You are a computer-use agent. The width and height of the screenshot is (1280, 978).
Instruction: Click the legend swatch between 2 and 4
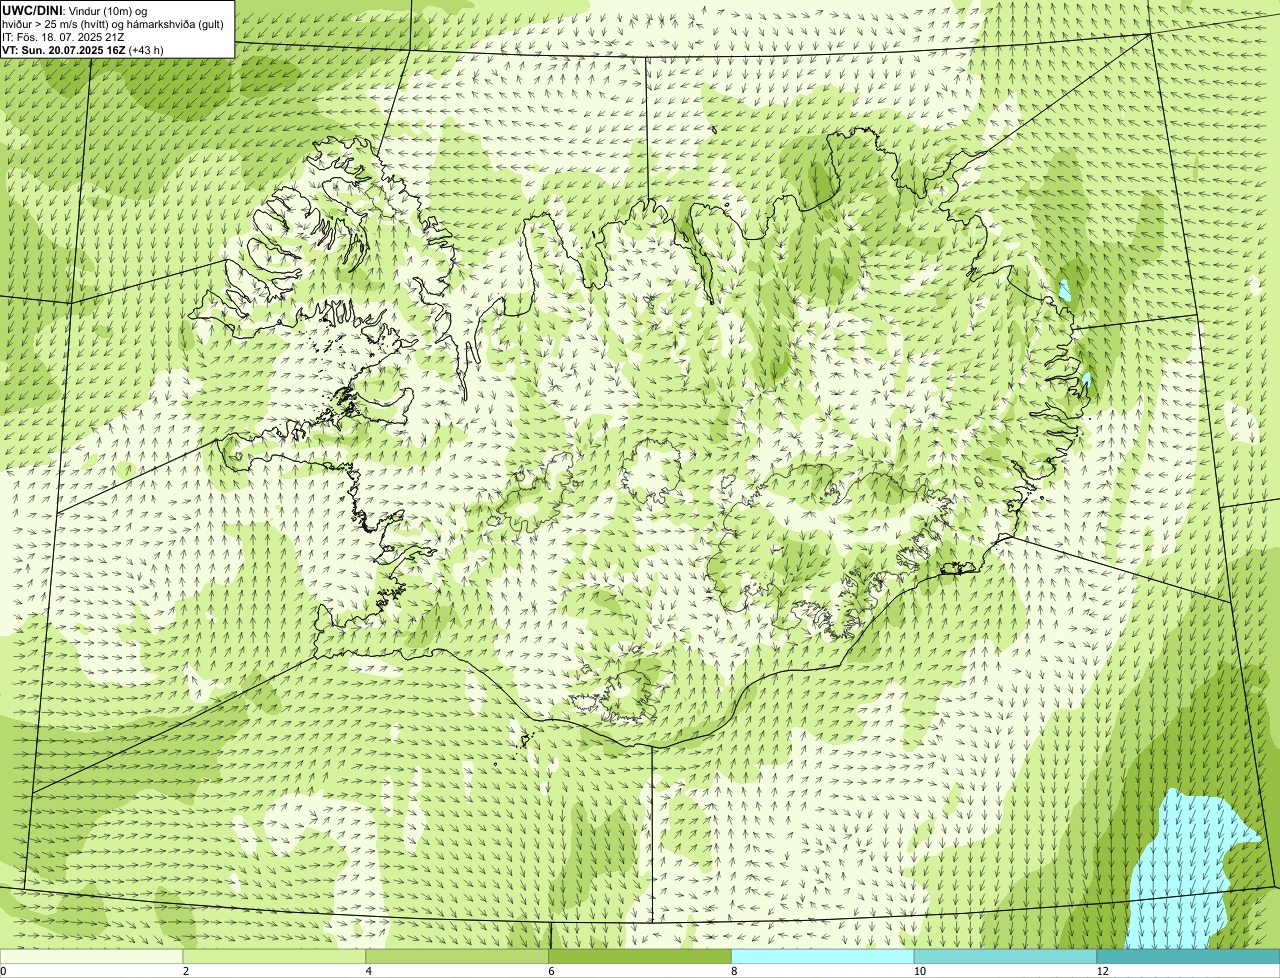coord(275,956)
